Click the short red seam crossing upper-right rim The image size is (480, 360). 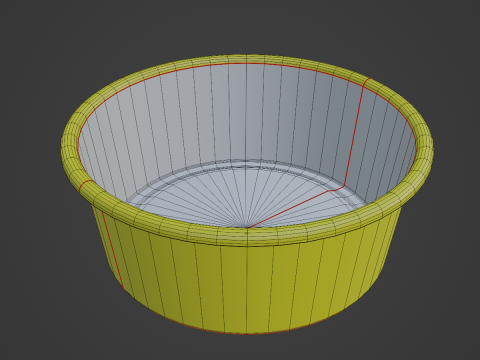click(x=367, y=82)
